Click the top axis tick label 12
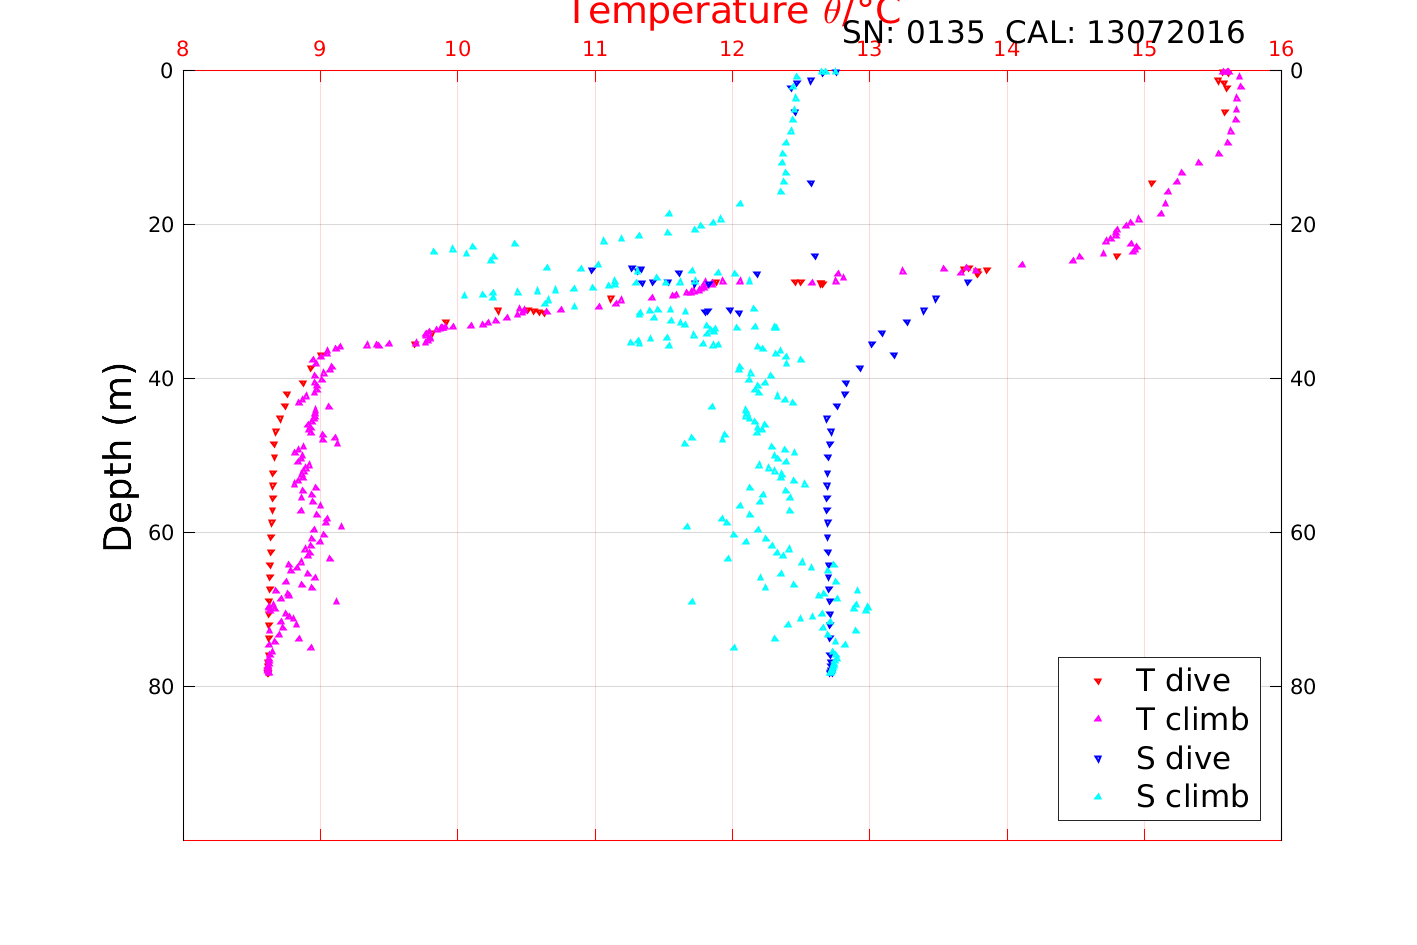Image resolution: width=1417 pixels, height=945 pixels. (x=732, y=50)
